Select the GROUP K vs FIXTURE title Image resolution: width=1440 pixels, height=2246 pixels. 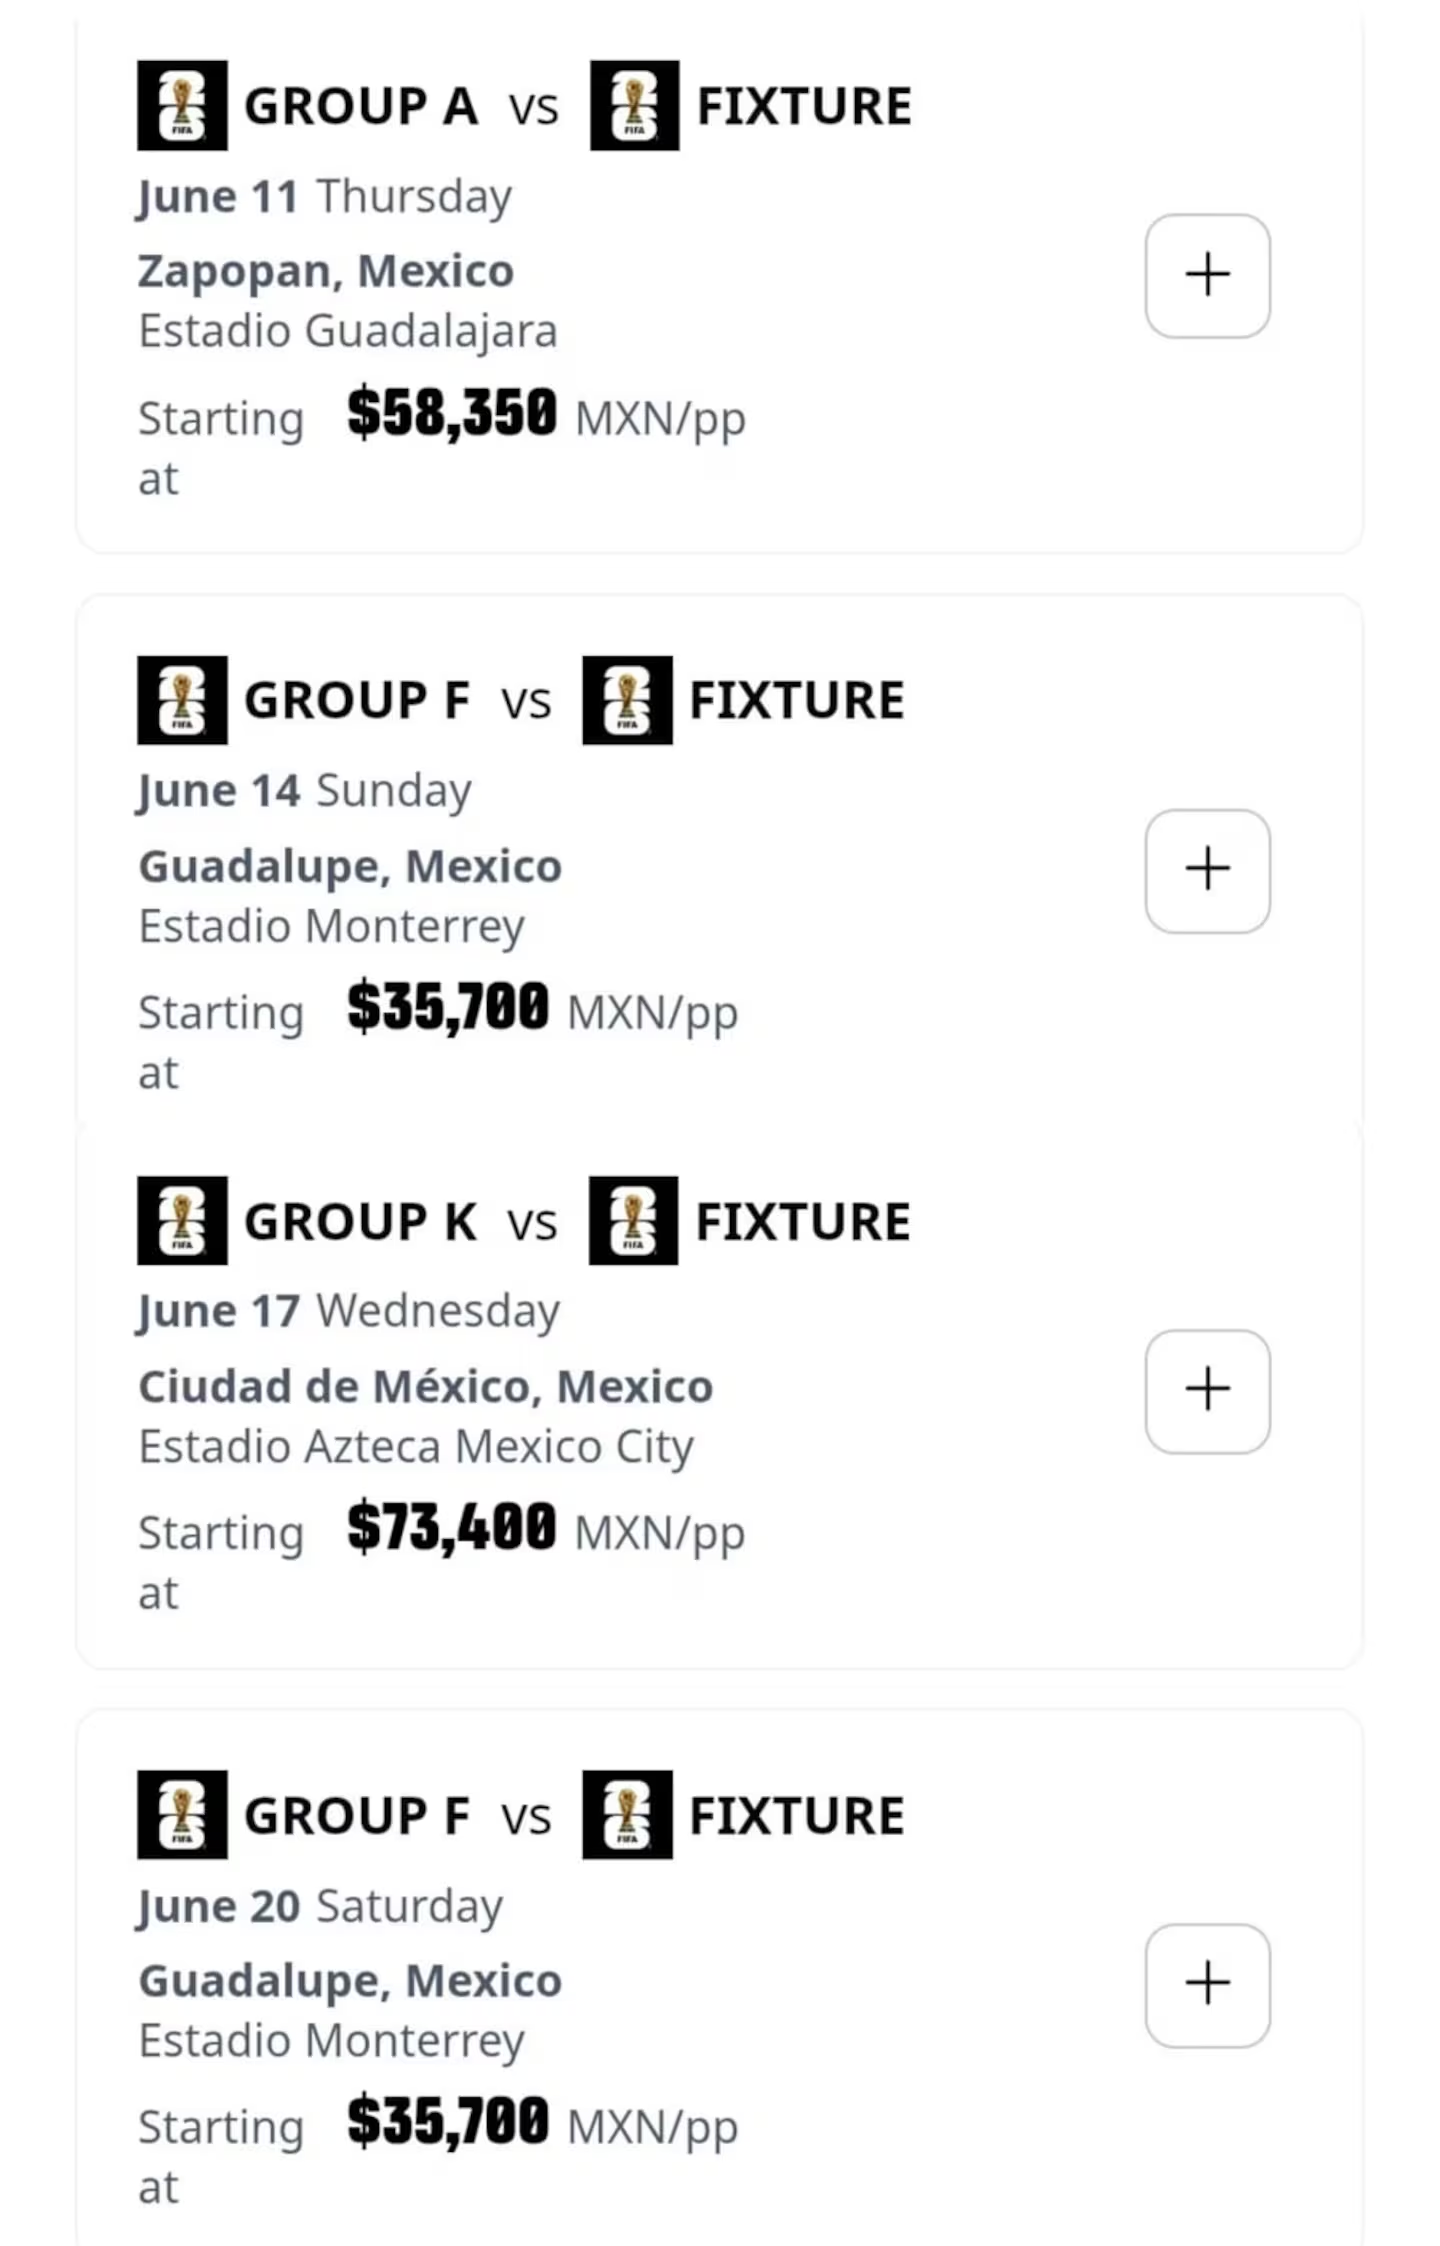coord(525,1220)
